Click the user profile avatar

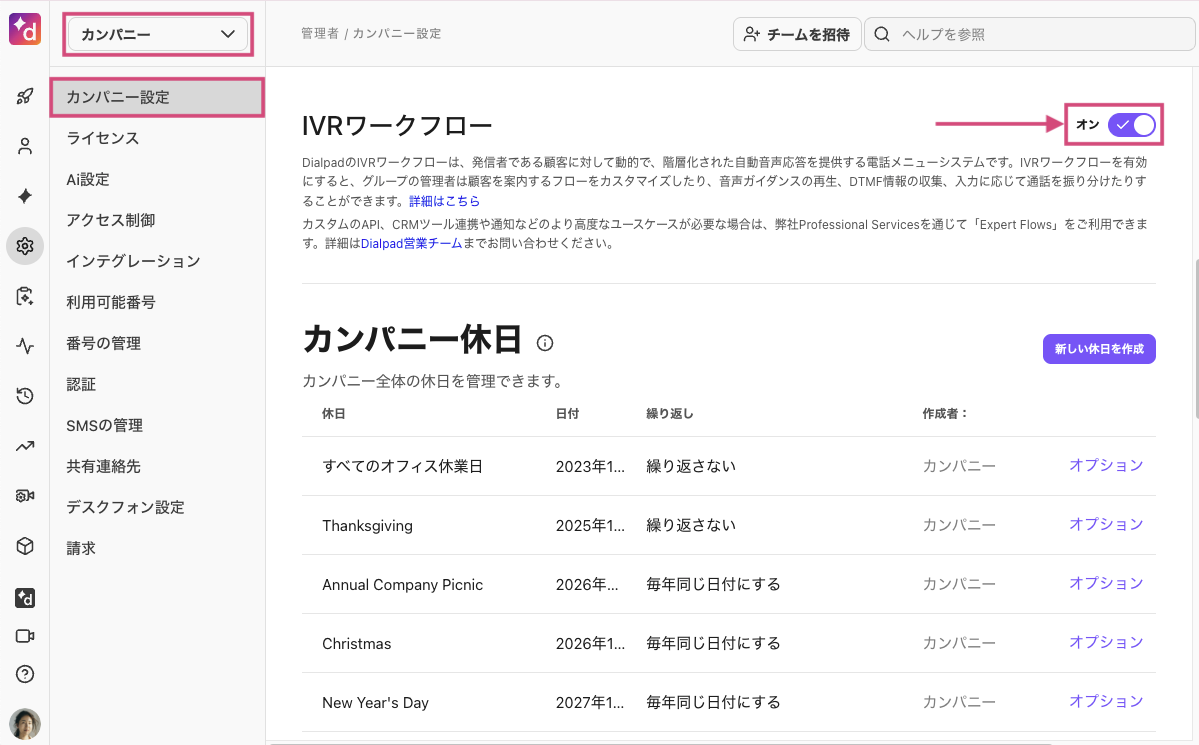25,723
